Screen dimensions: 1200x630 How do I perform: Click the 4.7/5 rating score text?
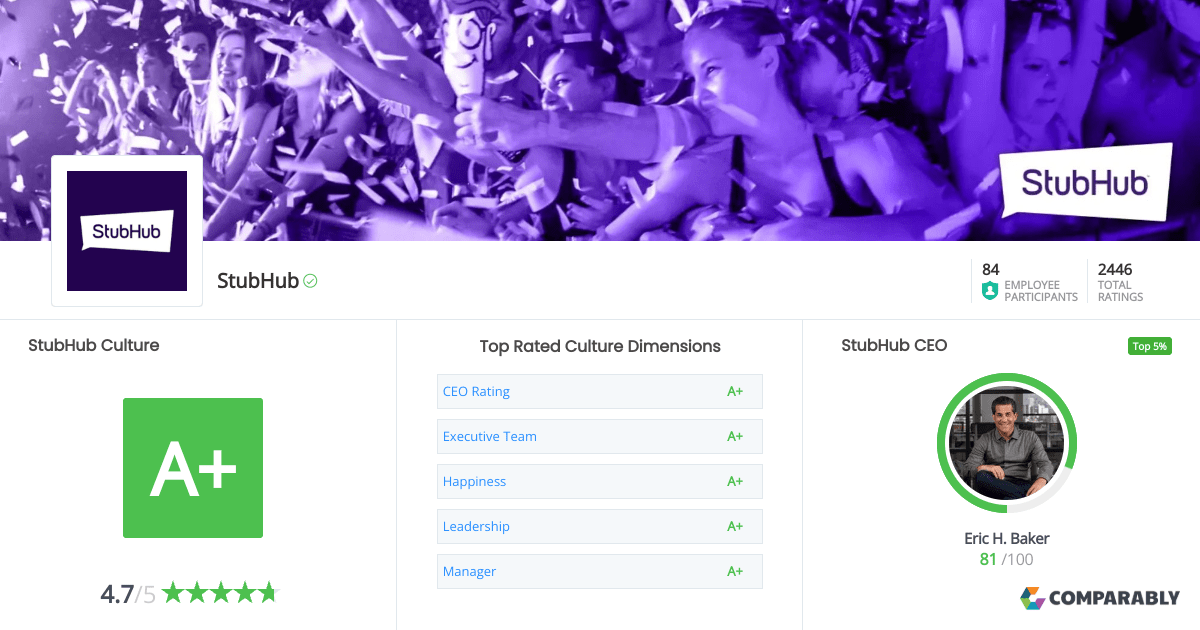click(128, 594)
